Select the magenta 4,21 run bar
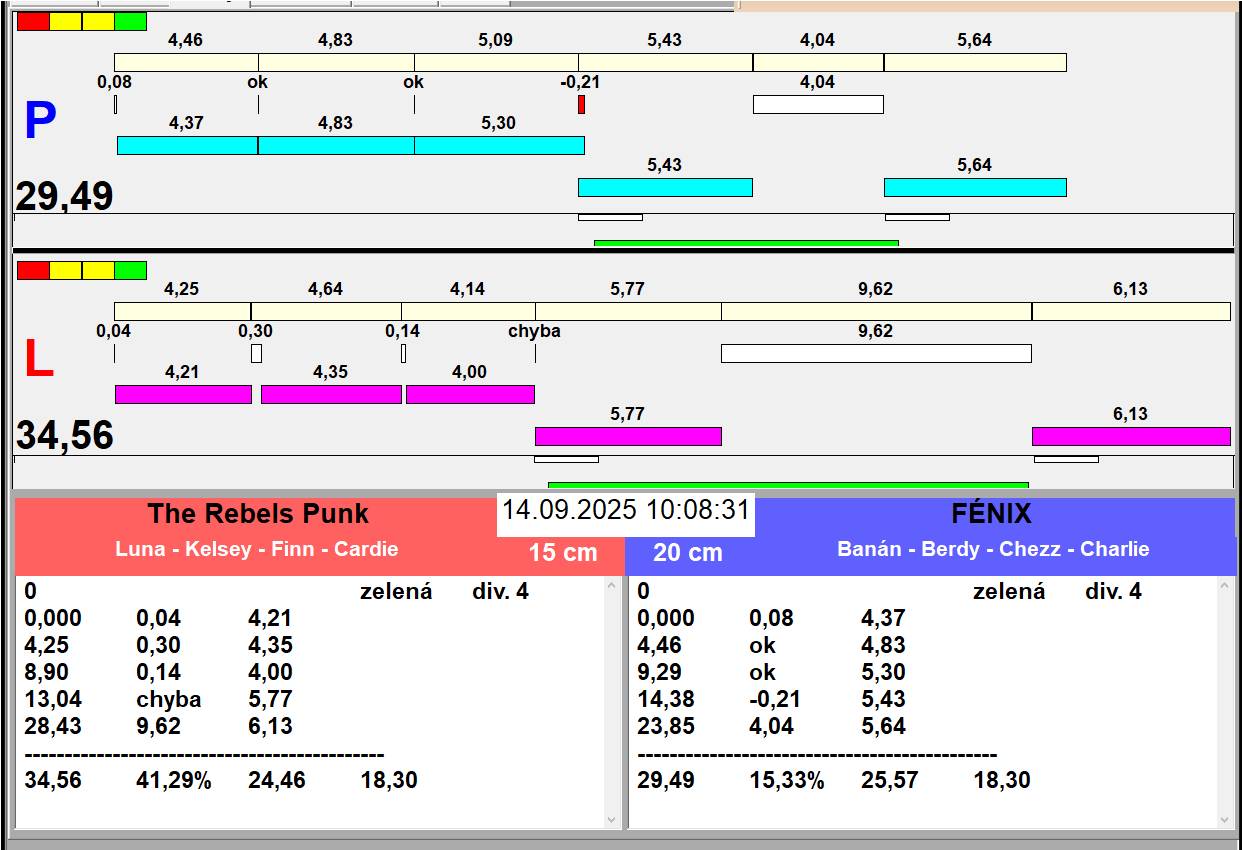This screenshot has height=850, width=1242. pos(183,394)
